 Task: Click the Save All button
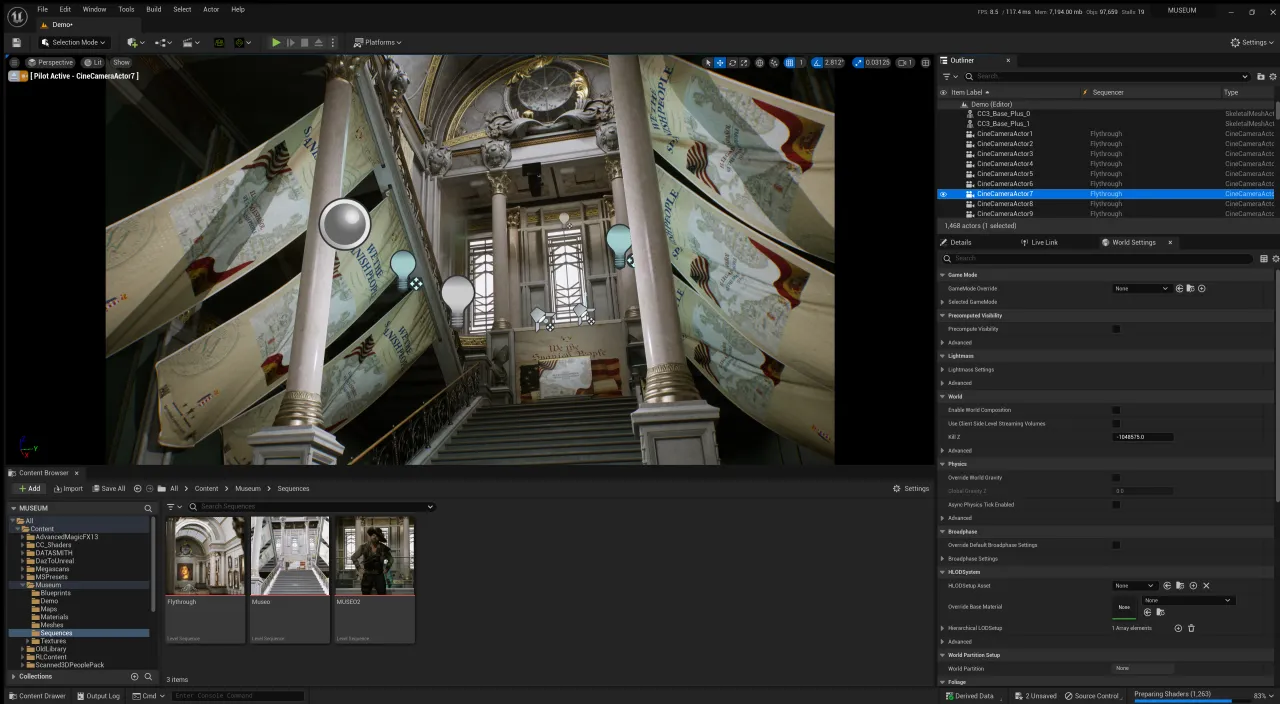(109, 488)
